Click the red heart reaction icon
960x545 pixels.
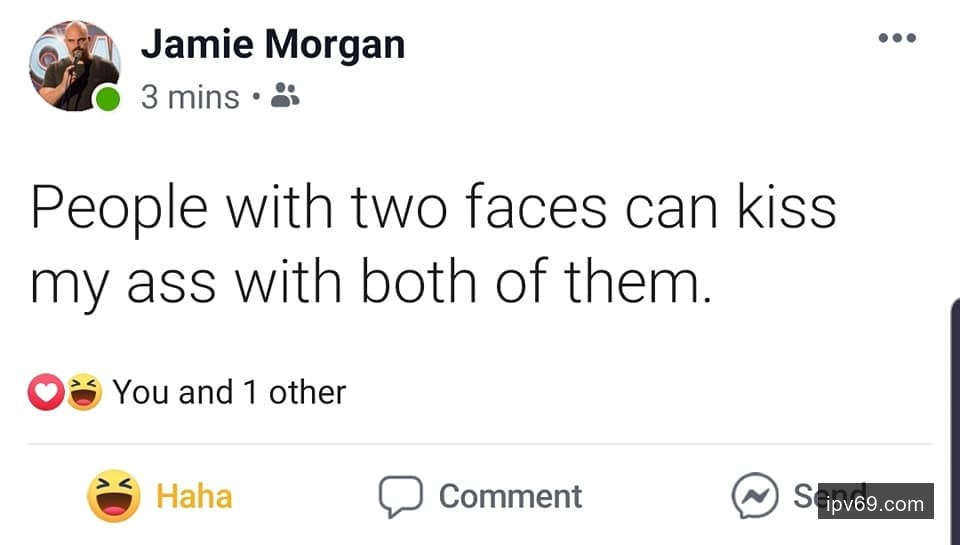click(x=45, y=393)
